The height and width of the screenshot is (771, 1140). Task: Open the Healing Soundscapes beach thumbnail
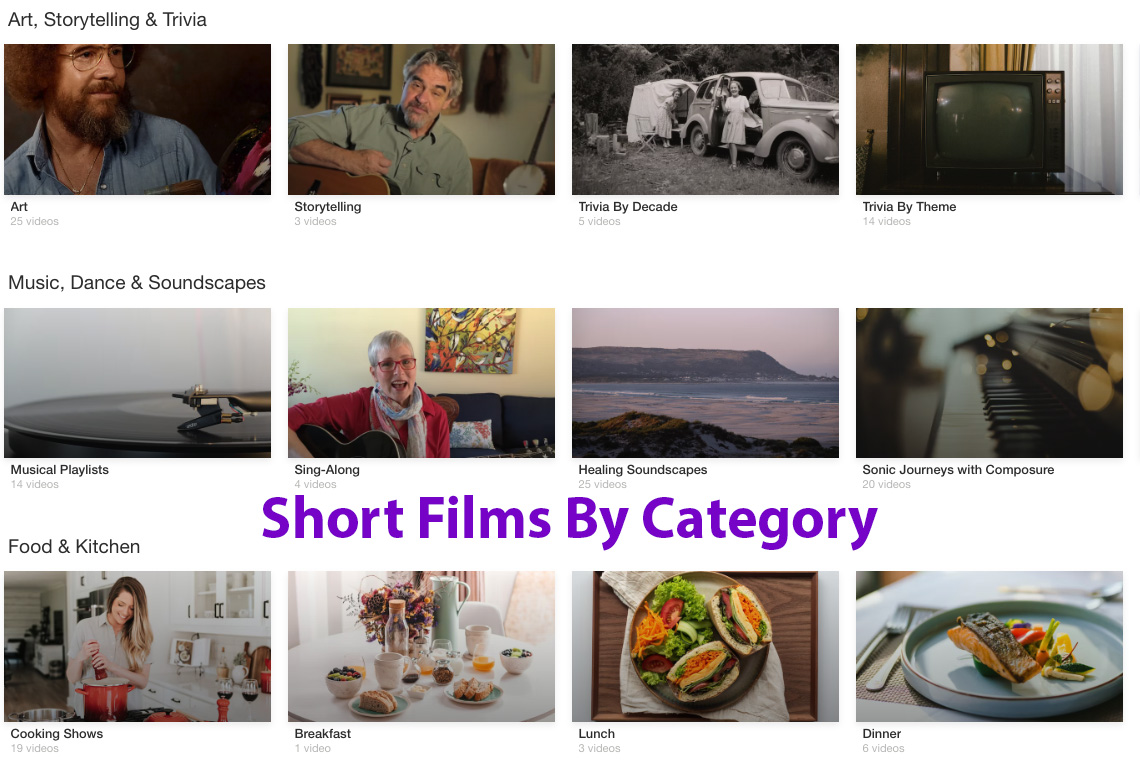(705, 383)
